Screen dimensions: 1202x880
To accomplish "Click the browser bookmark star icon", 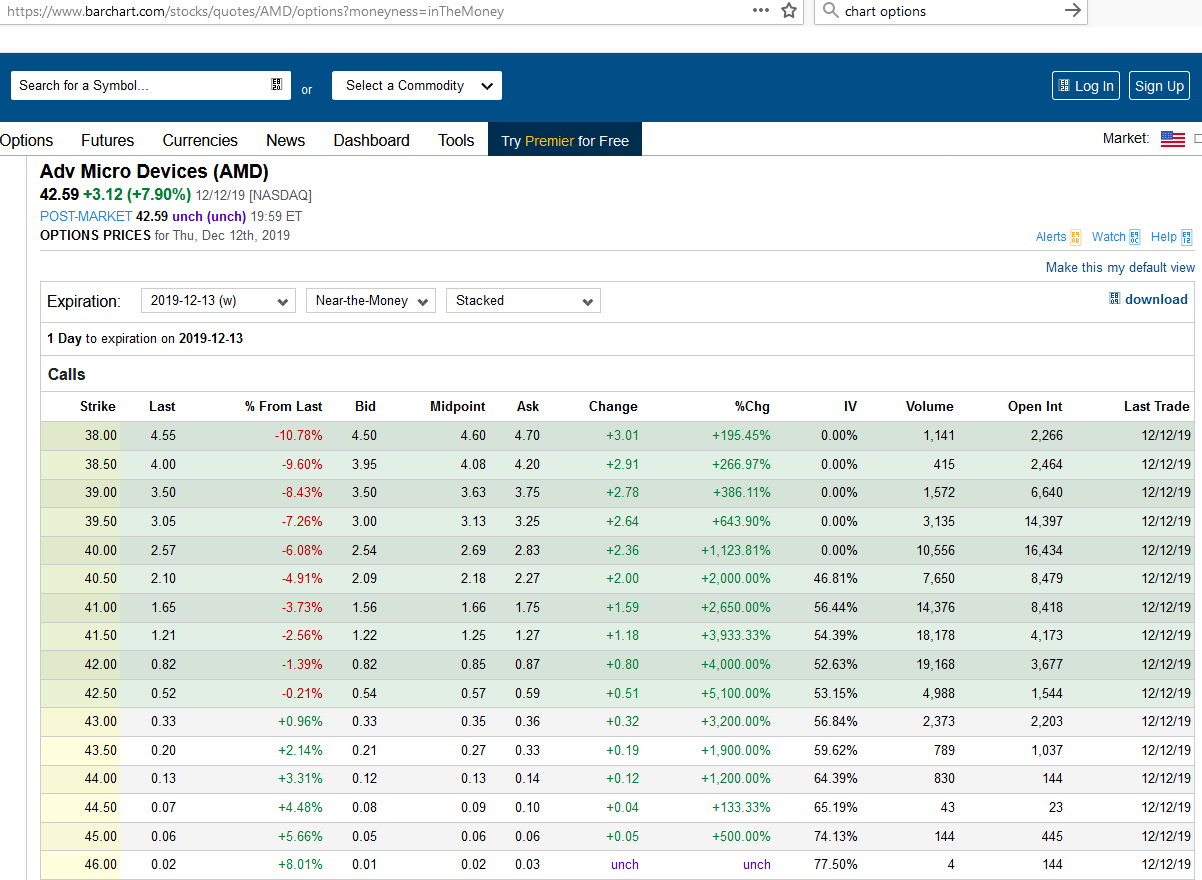I will pyautogui.click(x=789, y=11).
